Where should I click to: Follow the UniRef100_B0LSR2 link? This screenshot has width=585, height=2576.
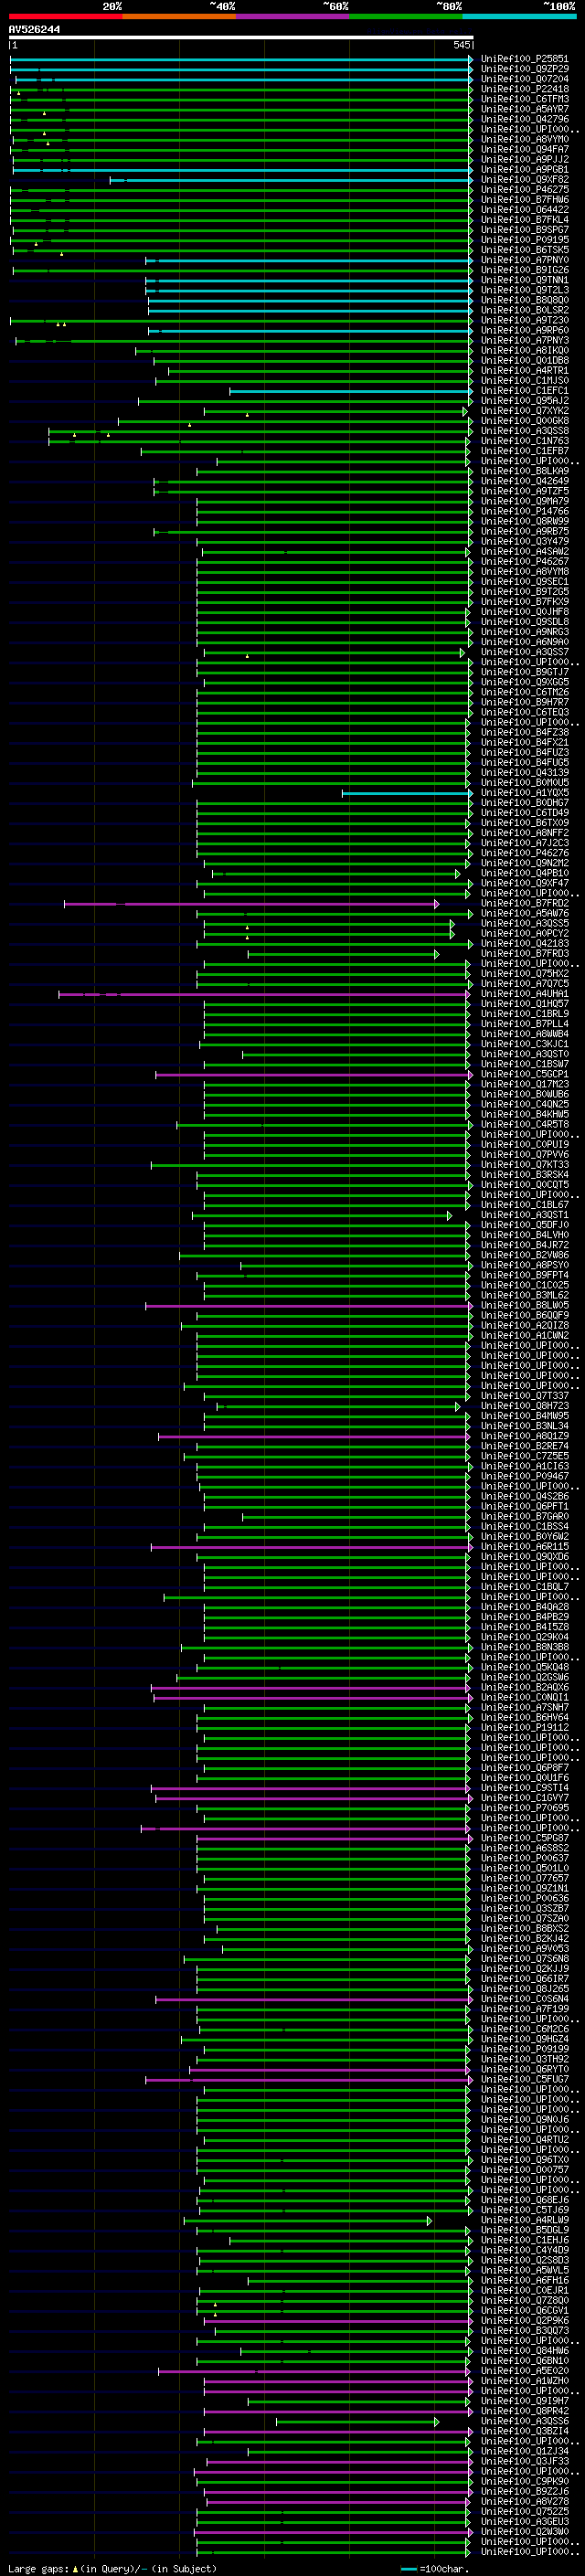coord(524,310)
